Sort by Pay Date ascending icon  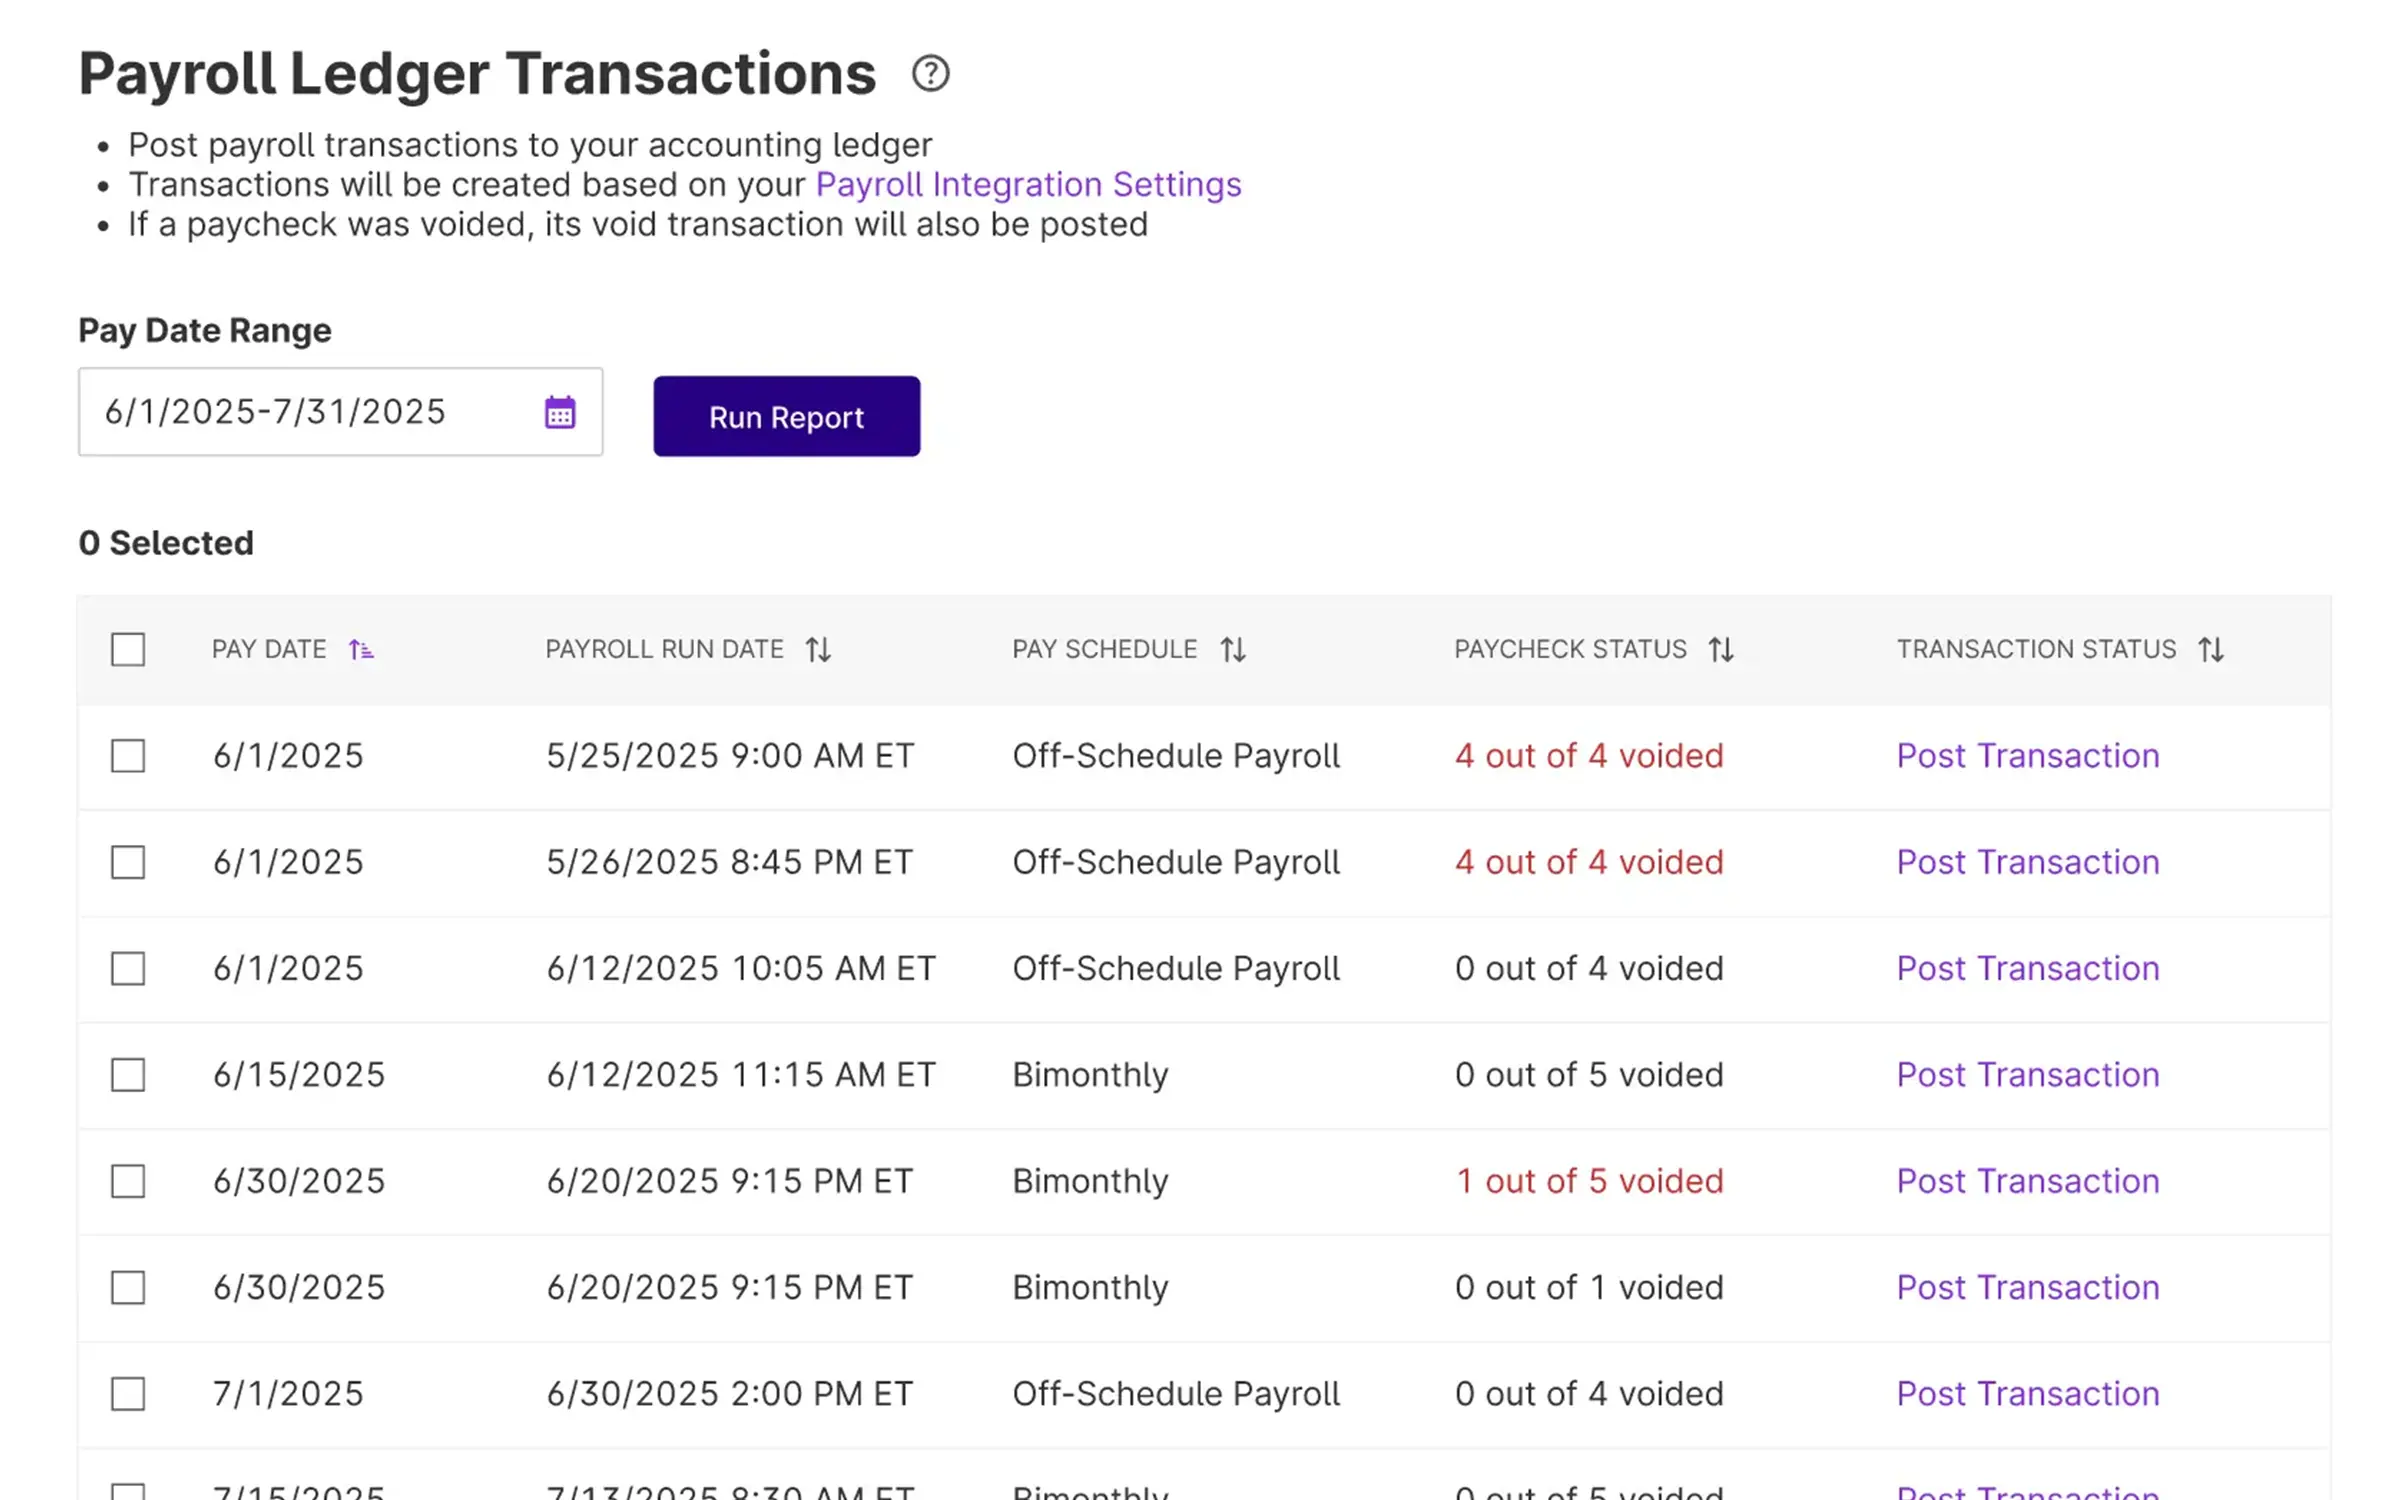[361, 650]
